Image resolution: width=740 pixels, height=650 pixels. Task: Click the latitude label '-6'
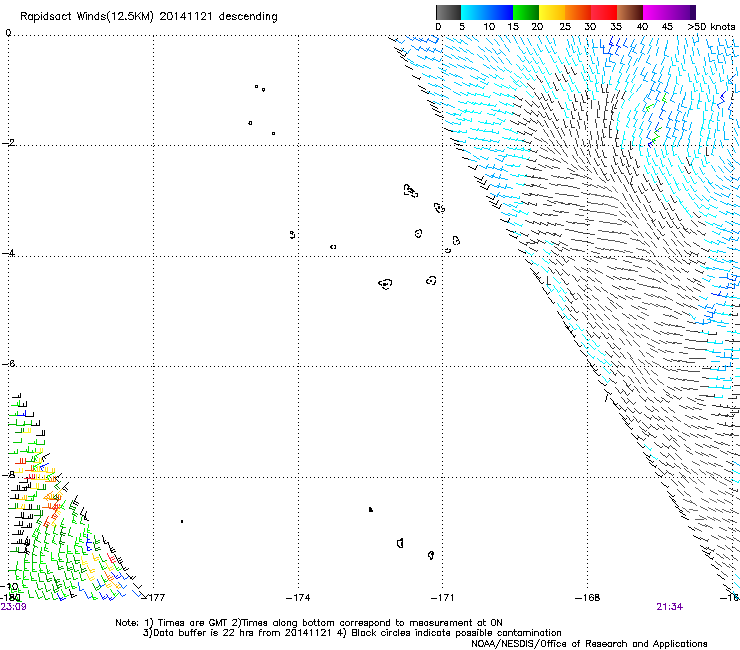[8, 363]
